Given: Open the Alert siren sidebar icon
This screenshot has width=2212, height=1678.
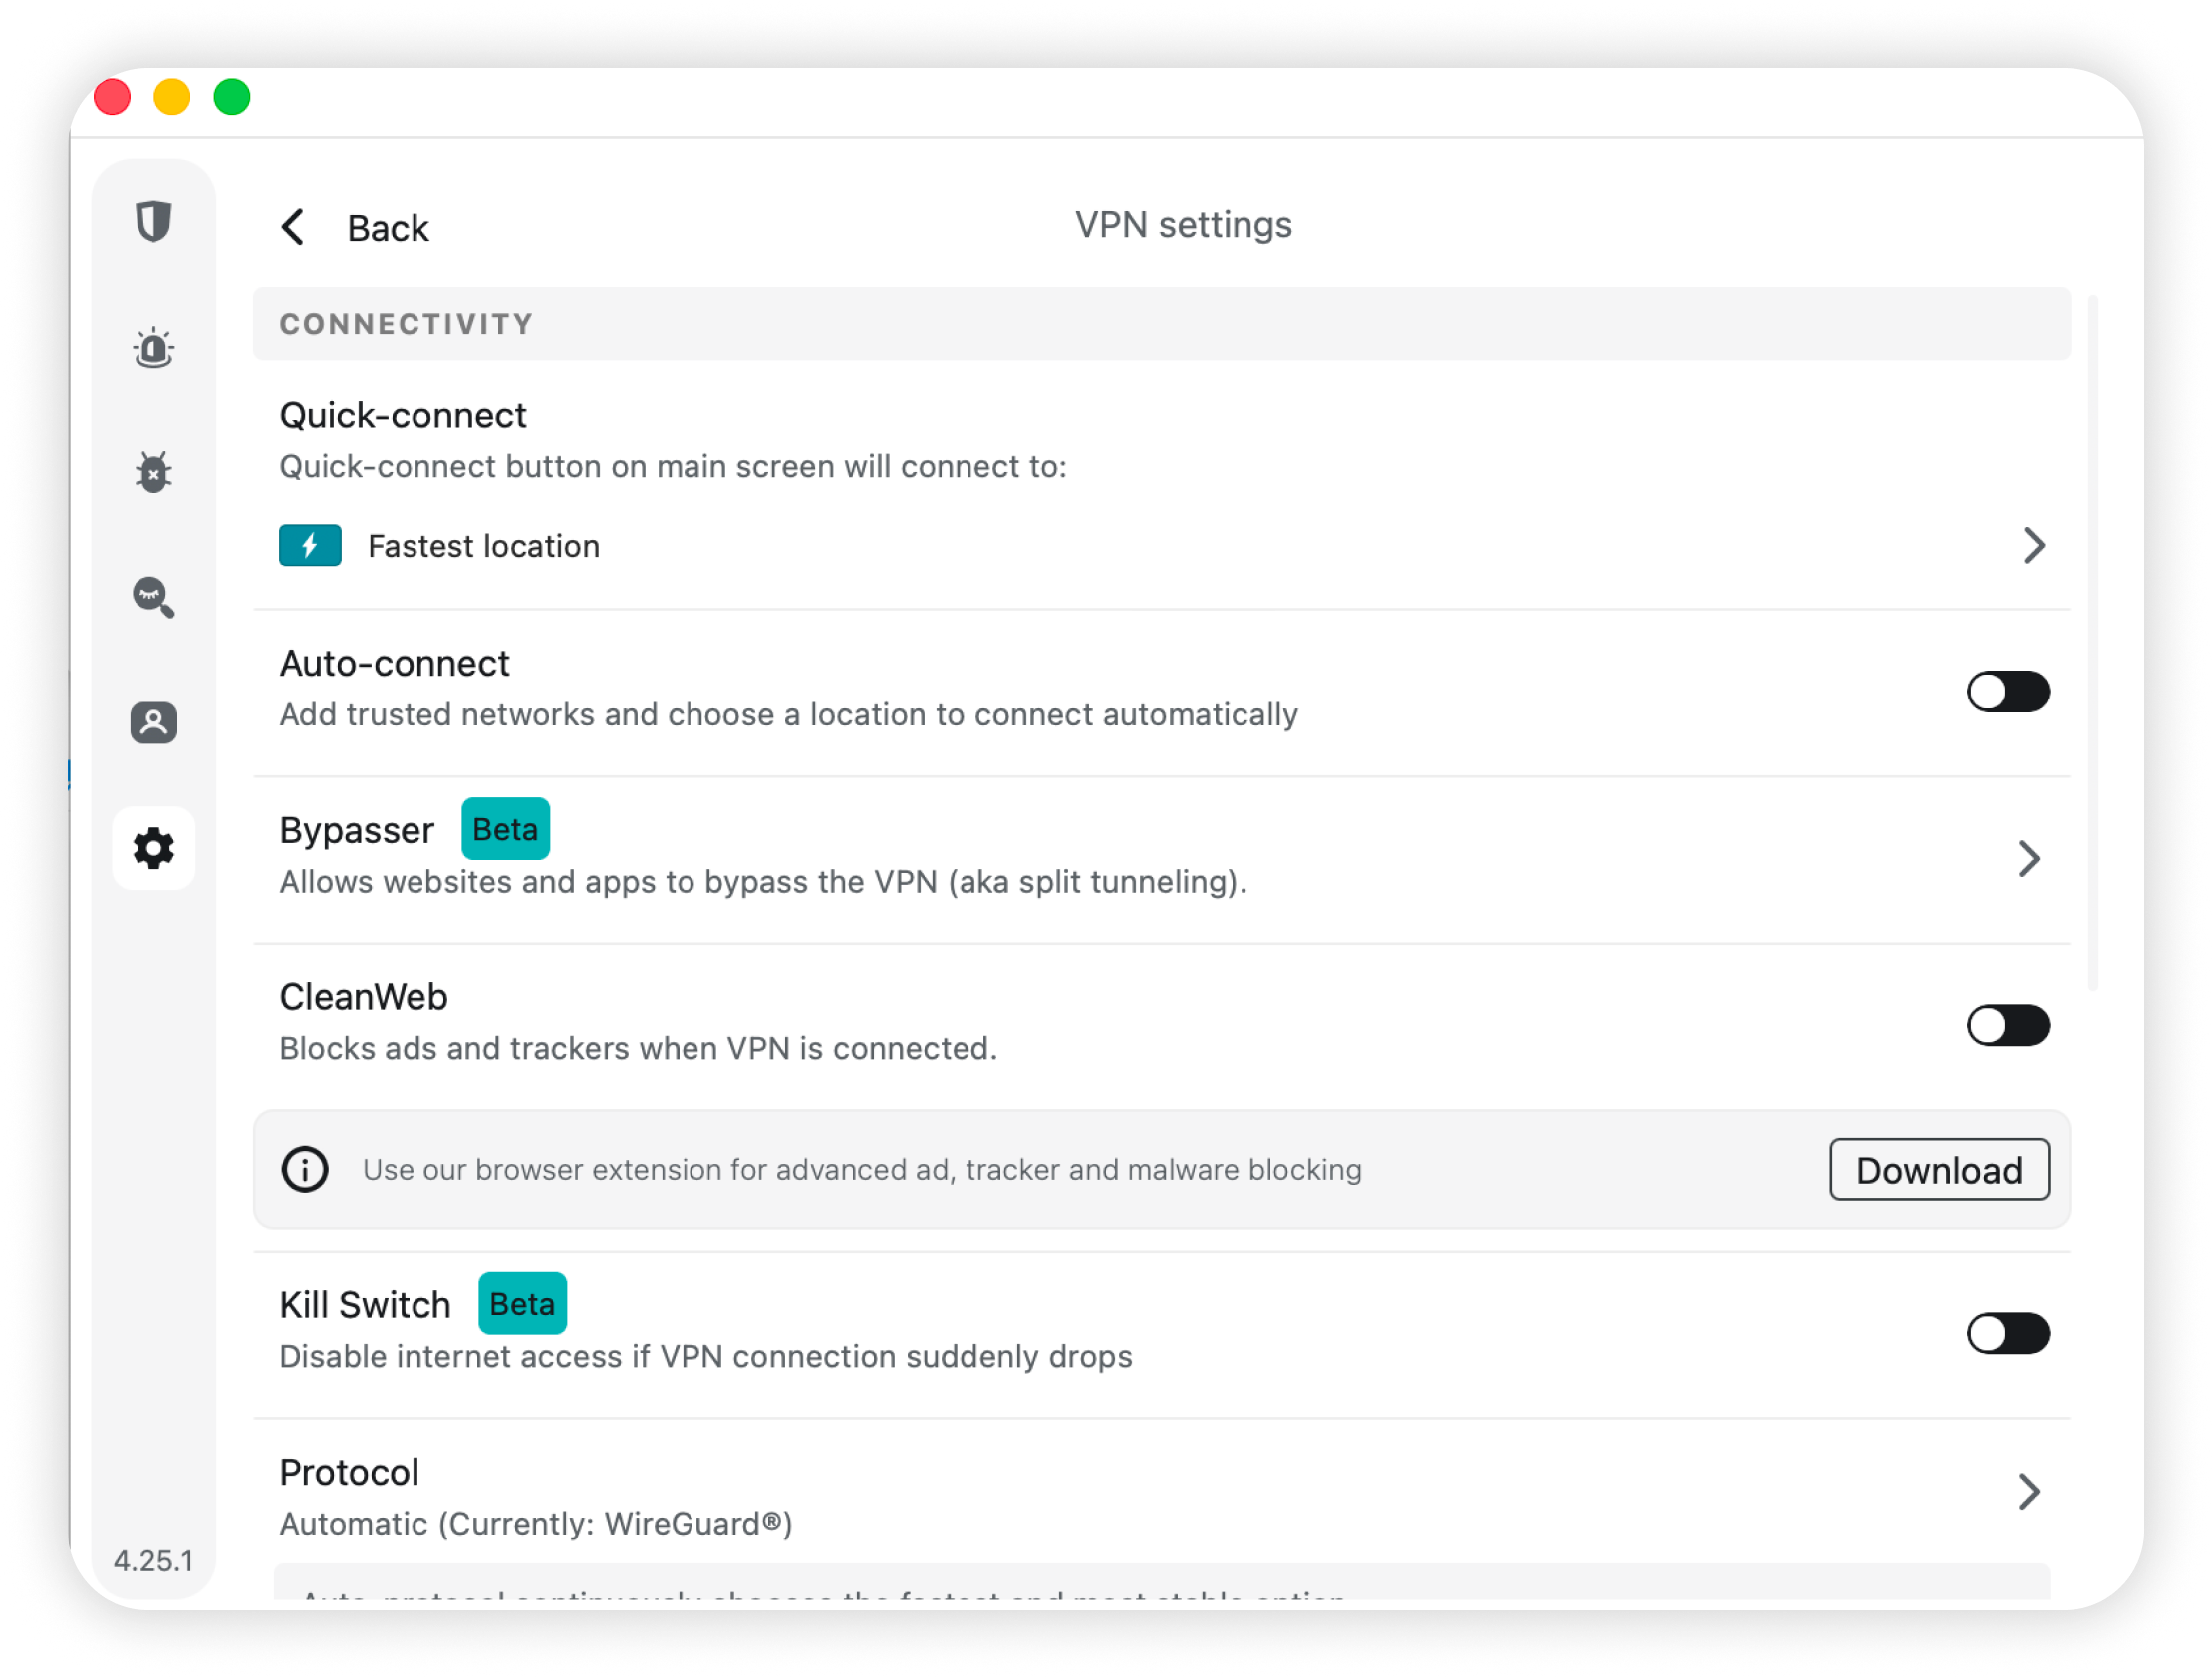Looking at the screenshot, I should (153, 348).
